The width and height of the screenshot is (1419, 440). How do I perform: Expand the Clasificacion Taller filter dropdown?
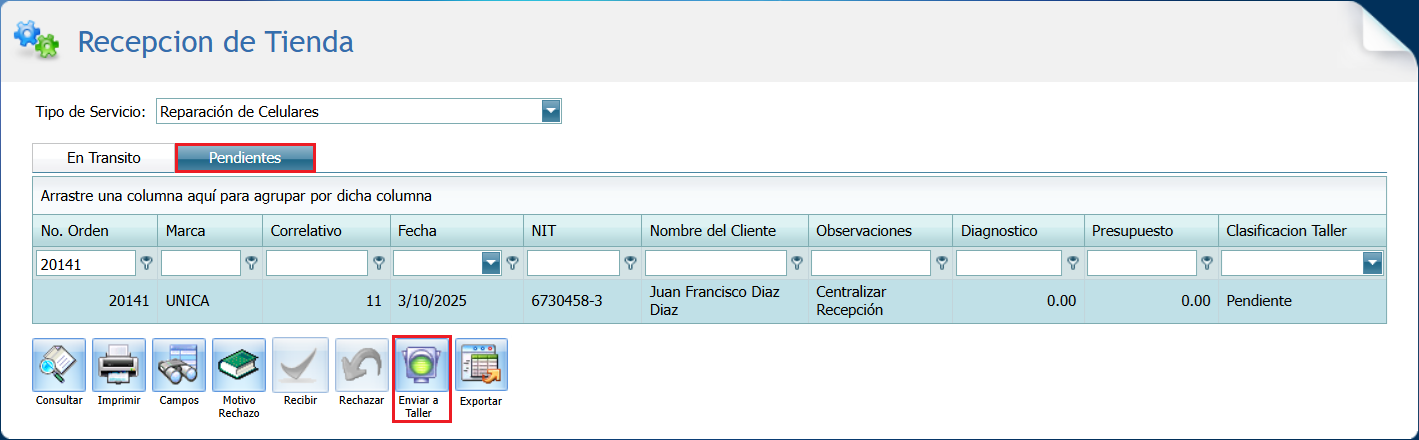click(x=1373, y=263)
